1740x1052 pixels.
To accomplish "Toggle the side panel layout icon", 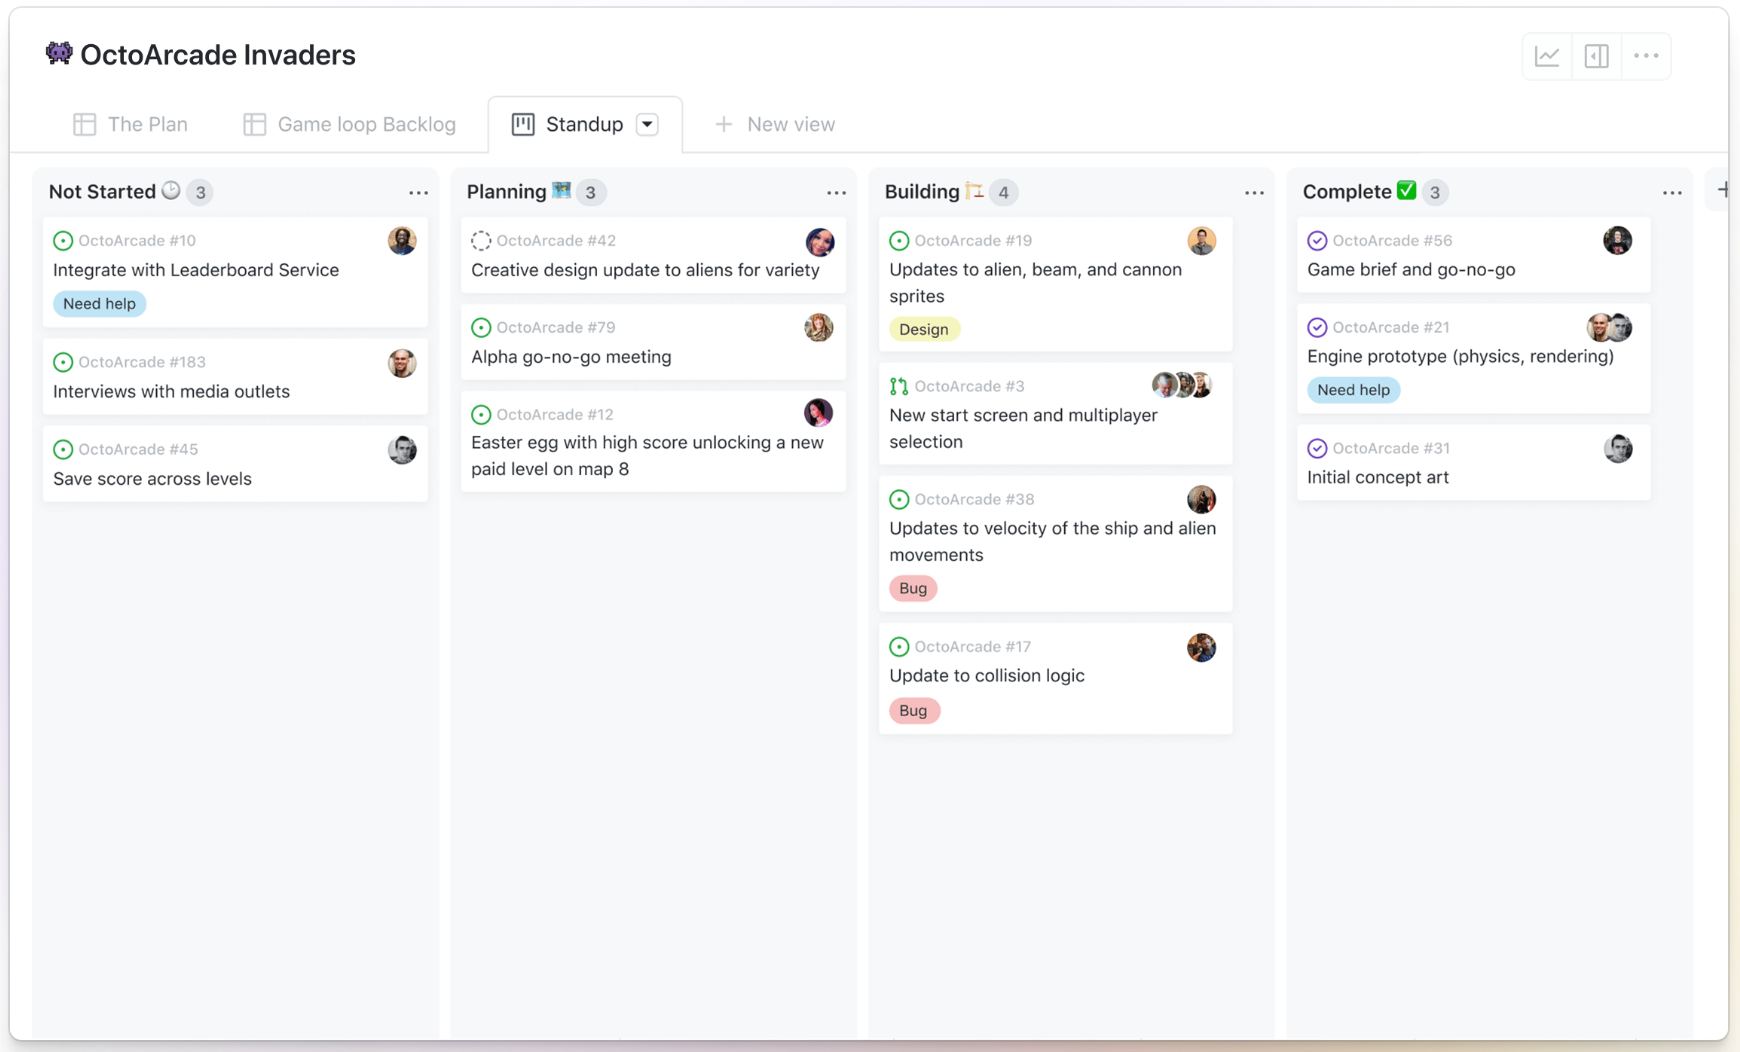I will (1597, 56).
